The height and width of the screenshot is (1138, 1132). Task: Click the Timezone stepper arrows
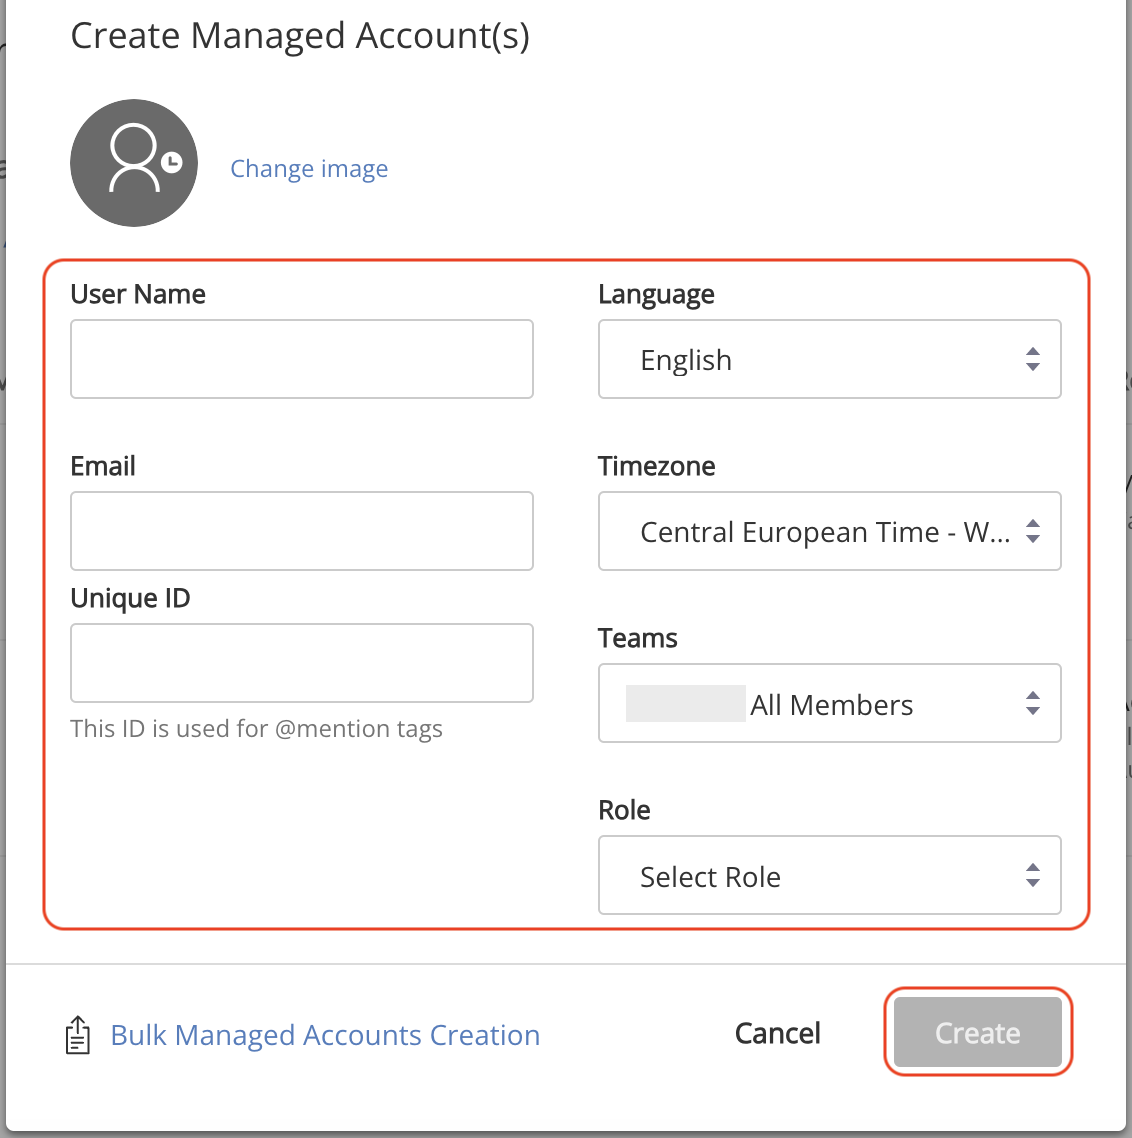1032,531
